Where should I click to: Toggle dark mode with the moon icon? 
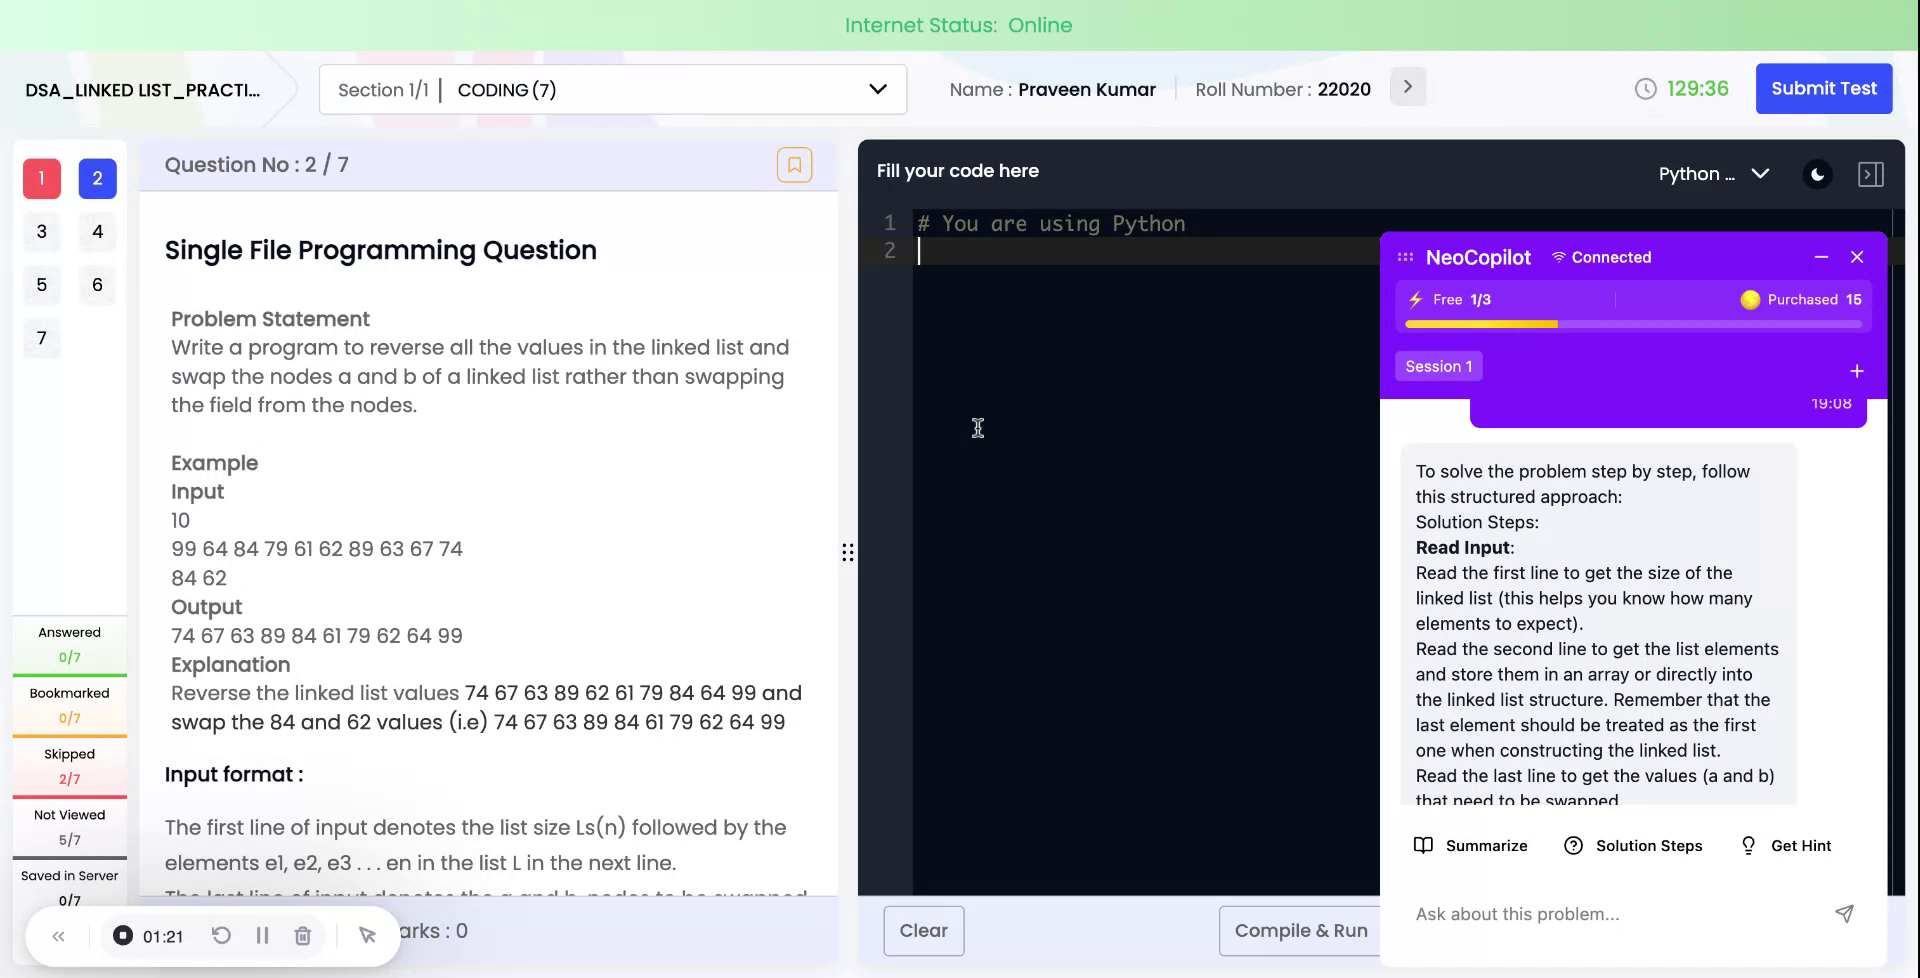(1817, 173)
